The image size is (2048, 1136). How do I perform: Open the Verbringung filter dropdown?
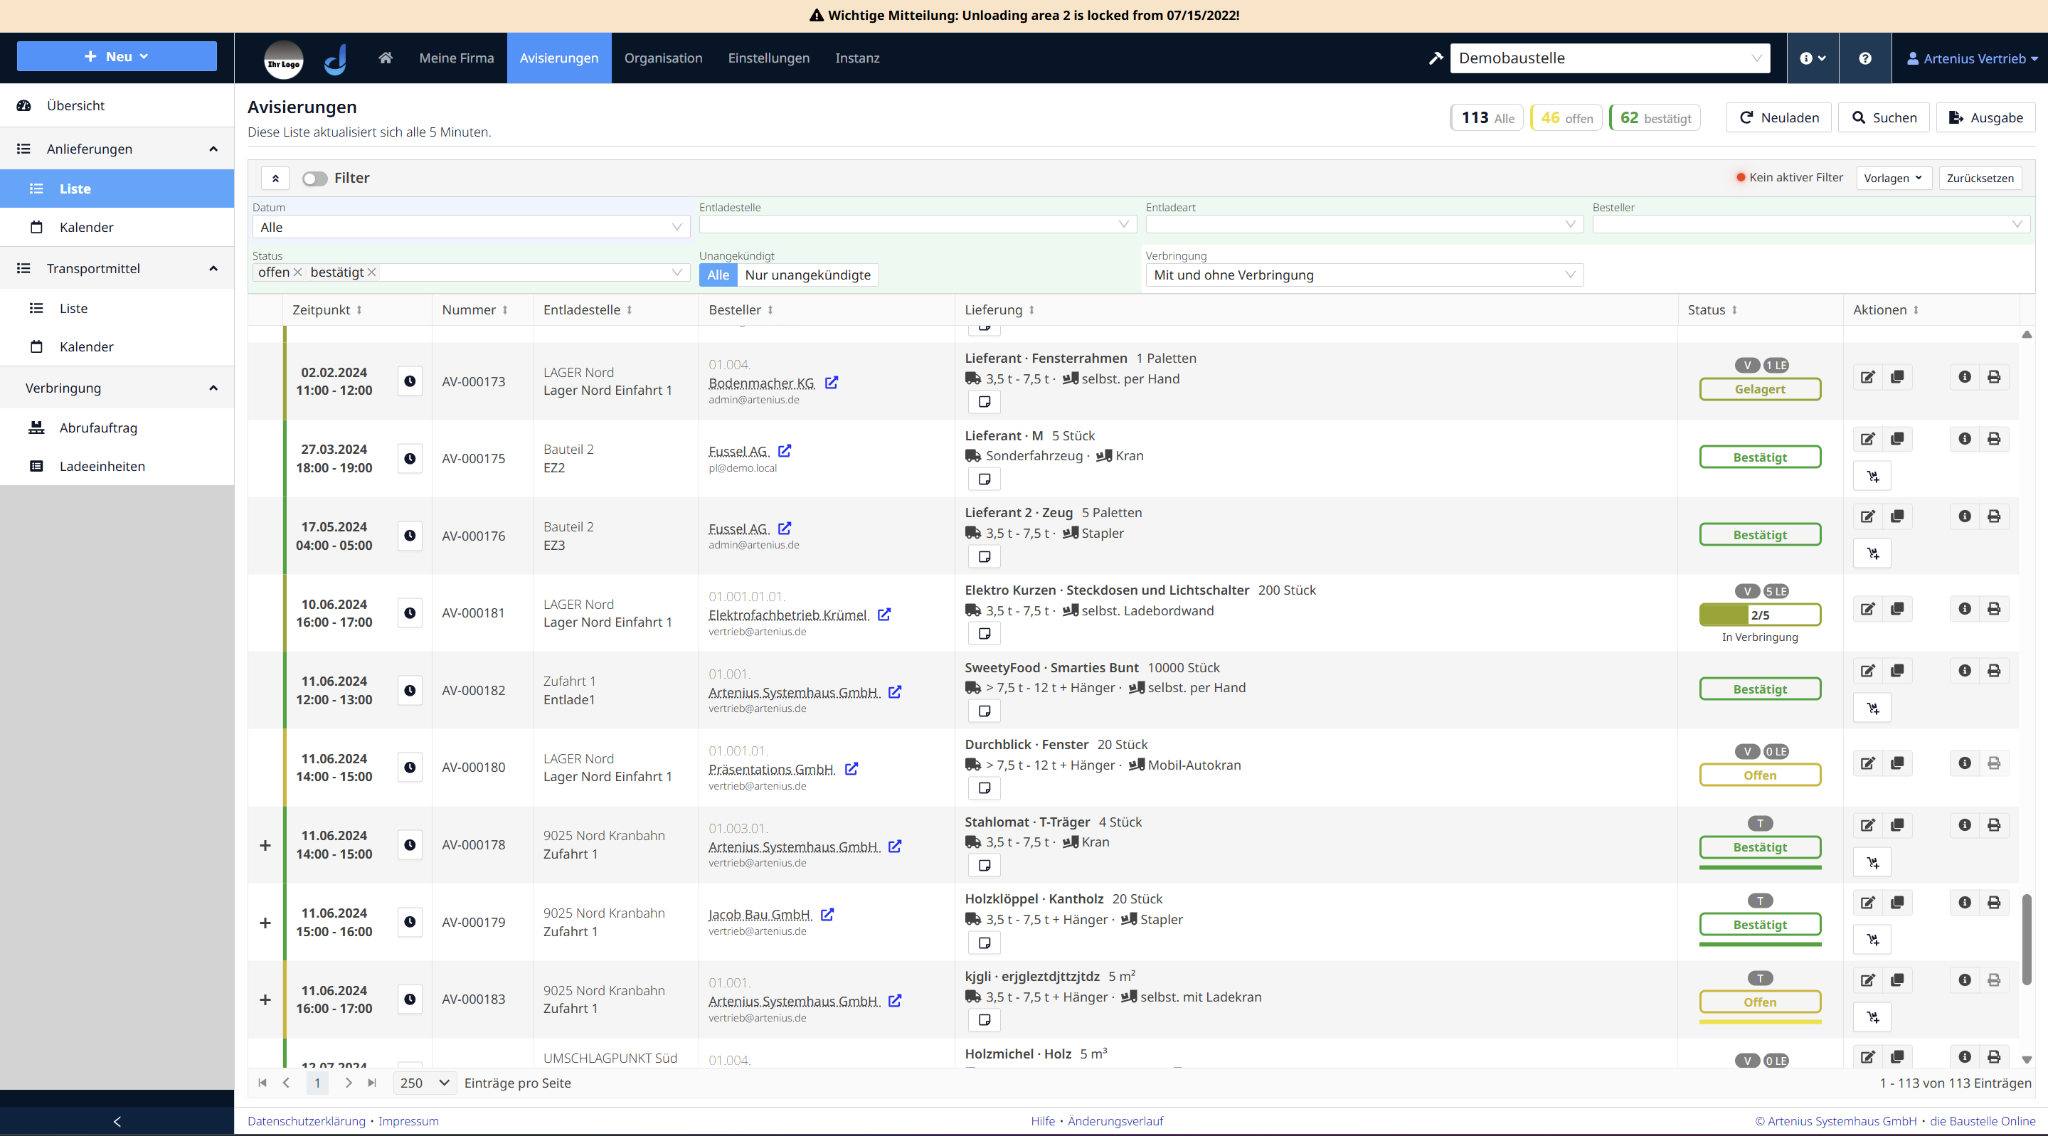[1364, 275]
